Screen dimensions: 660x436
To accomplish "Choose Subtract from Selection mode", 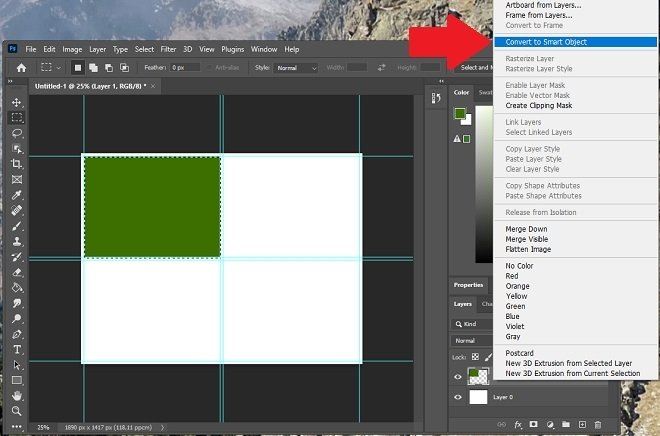I will 109,67.
